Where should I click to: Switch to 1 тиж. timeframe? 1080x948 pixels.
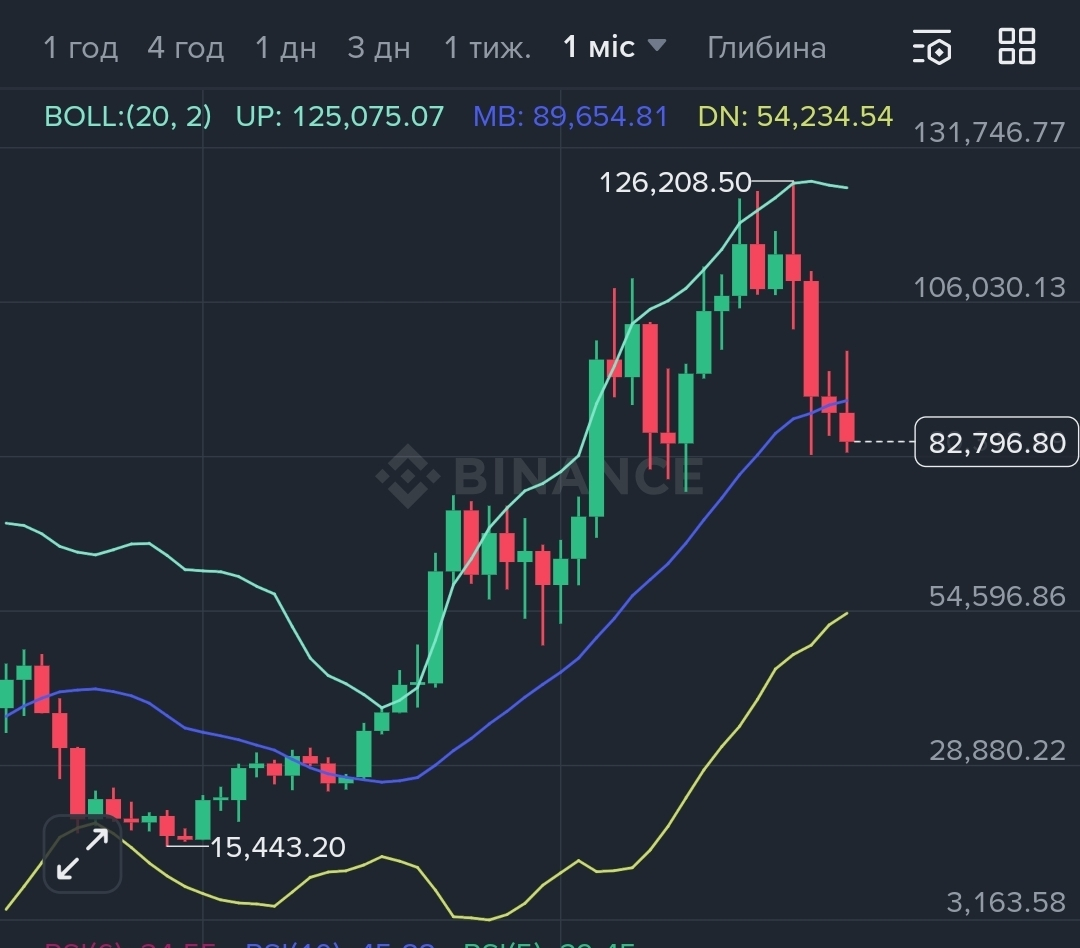click(488, 48)
